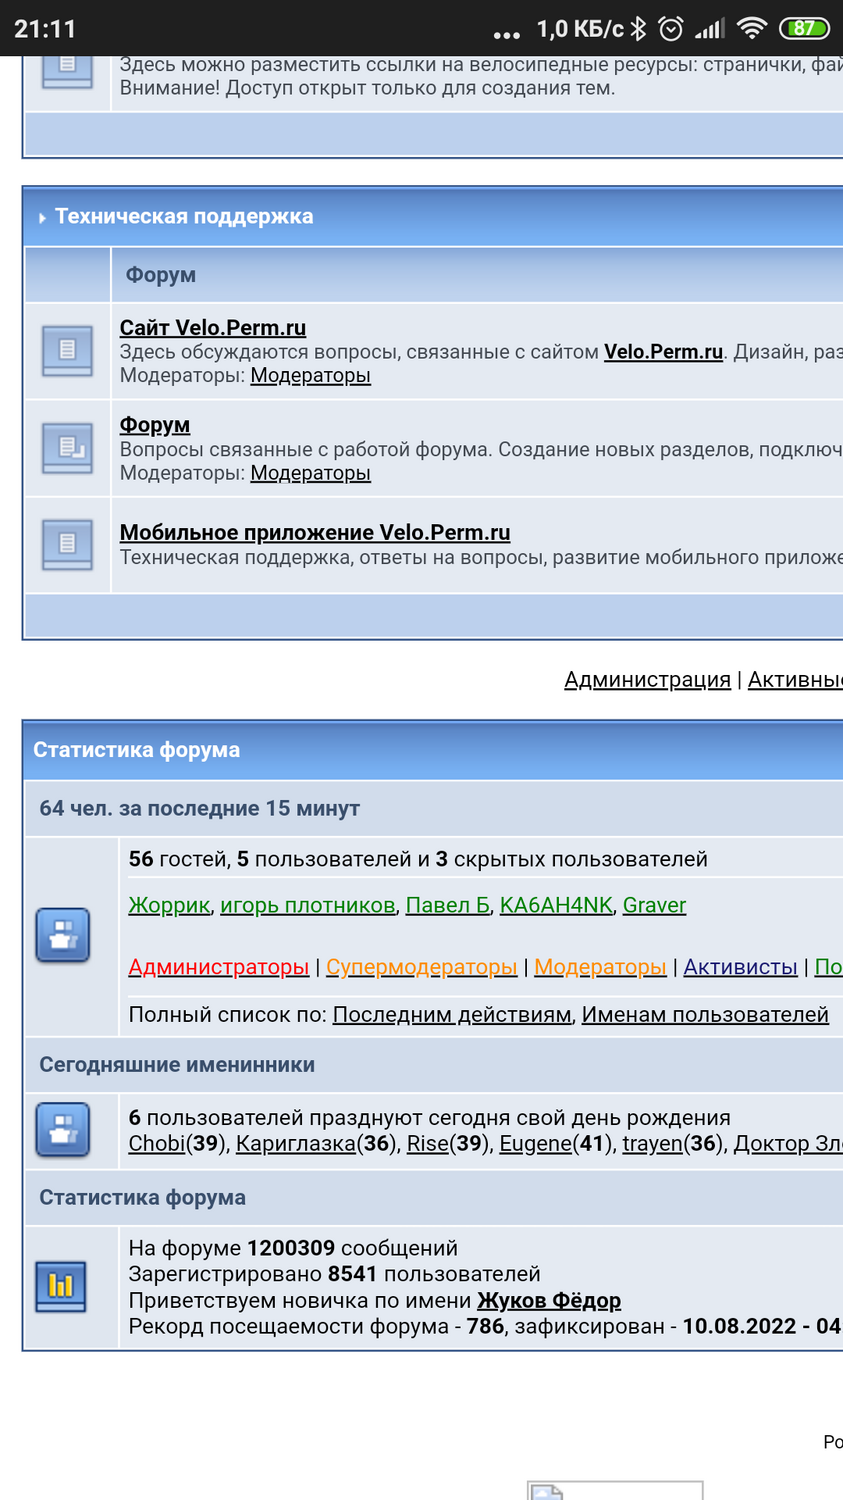
Task: Click the 'Зарегистрировано 8541 пользователей' line
Action: [334, 1274]
